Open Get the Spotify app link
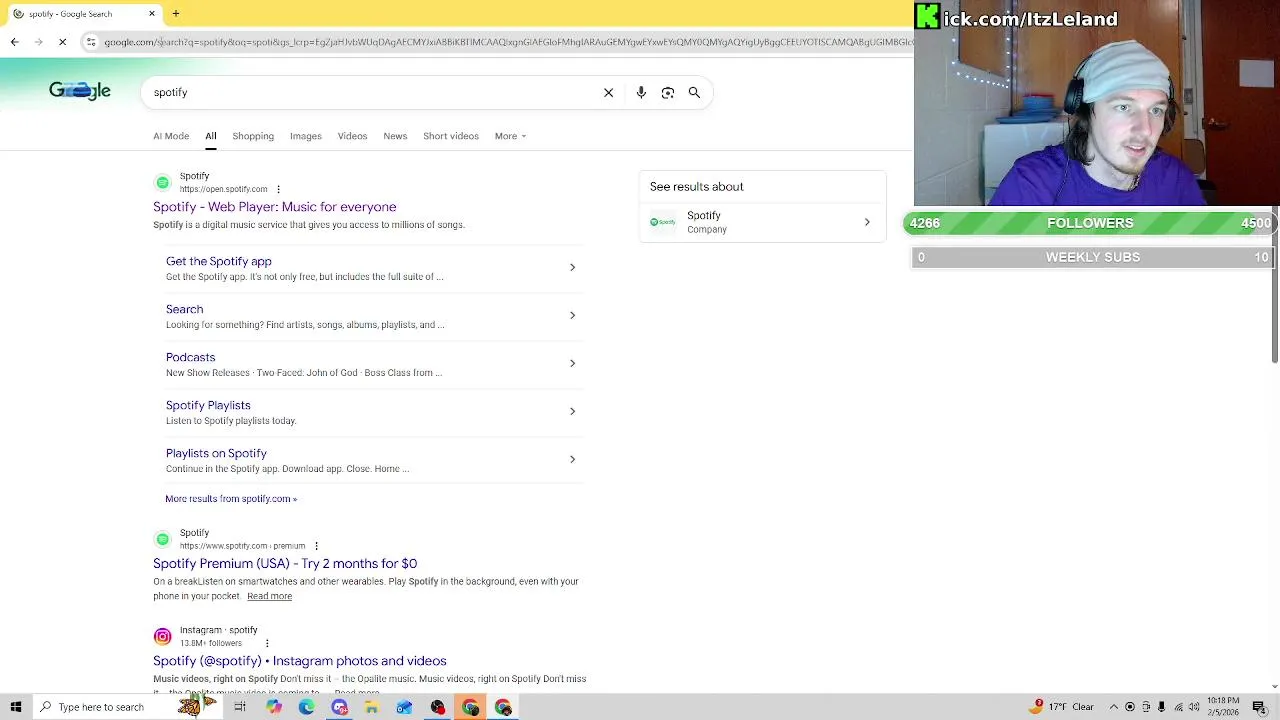The height and width of the screenshot is (720, 1280). pos(219,261)
